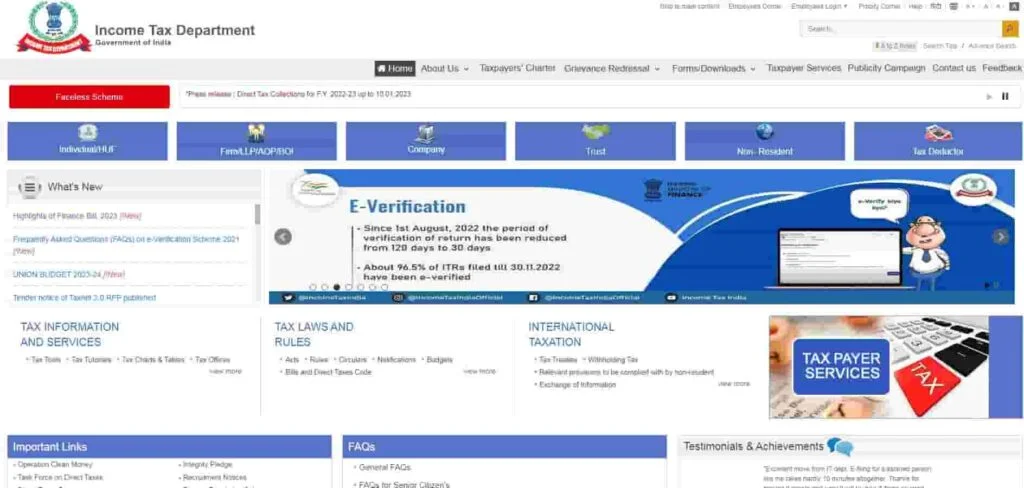
Task: Click the home icon in navigation bar
Action: pyautogui.click(x=381, y=69)
